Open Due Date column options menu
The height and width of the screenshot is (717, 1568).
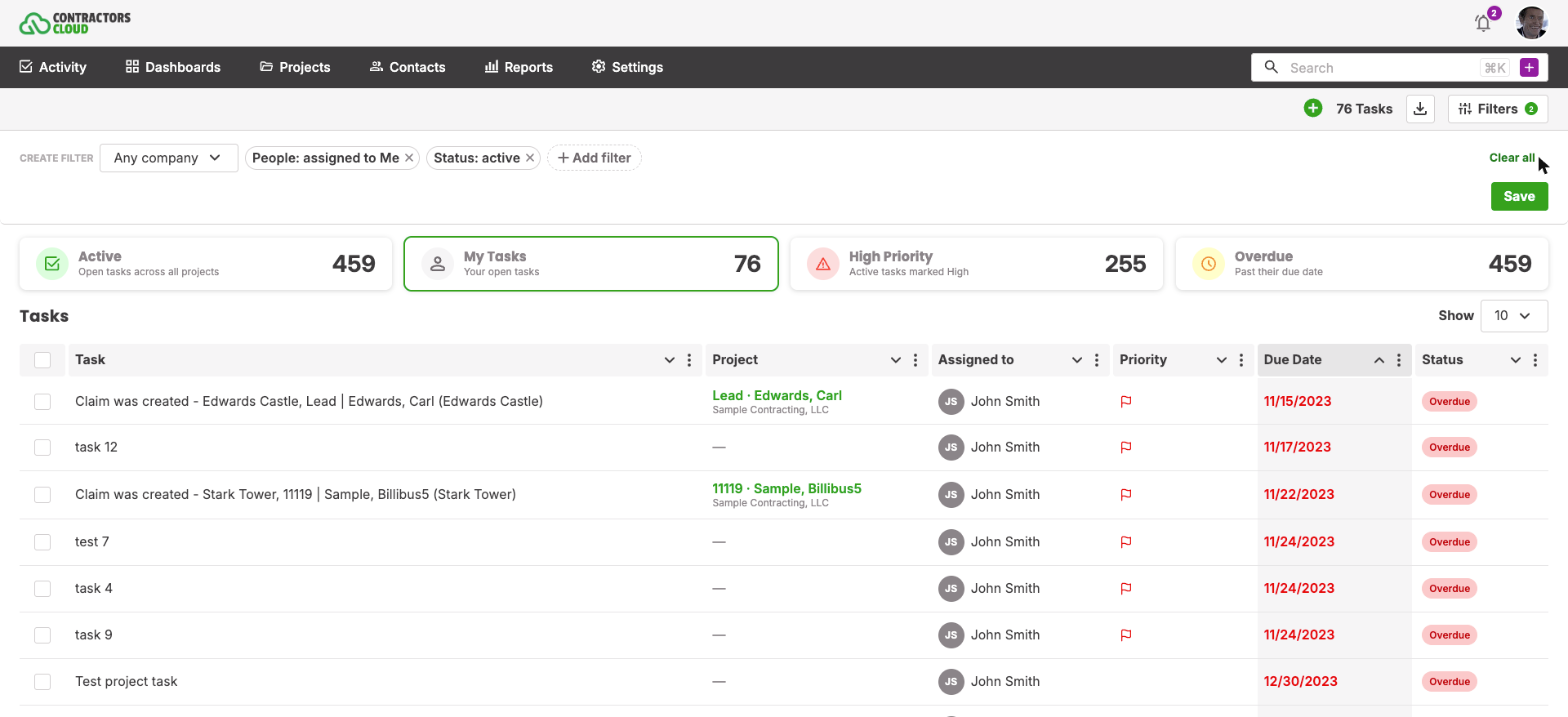tap(1398, 360)
